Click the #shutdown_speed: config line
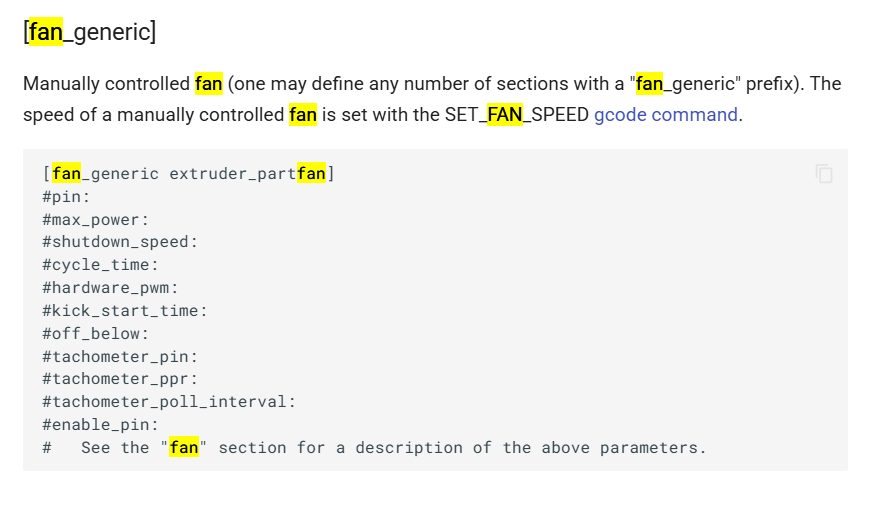The image size is (873, 505). (120, 242)
